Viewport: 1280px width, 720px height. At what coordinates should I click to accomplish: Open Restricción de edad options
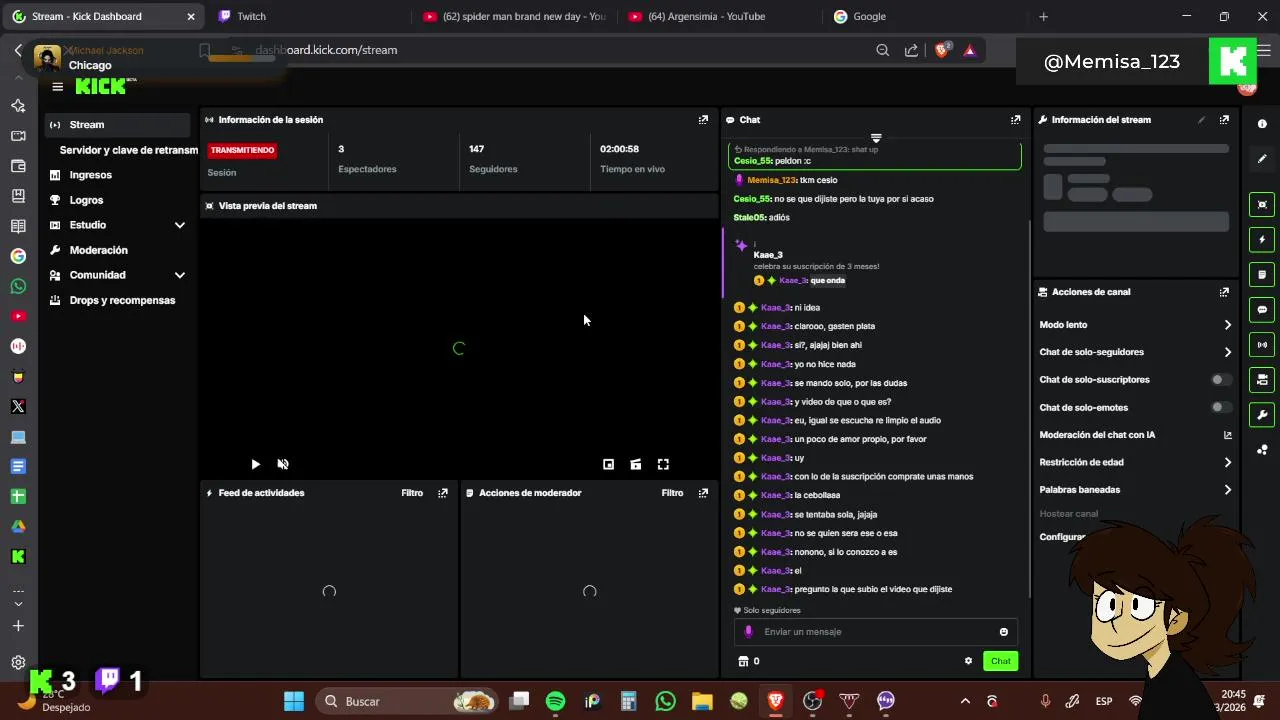[1135, 463]
